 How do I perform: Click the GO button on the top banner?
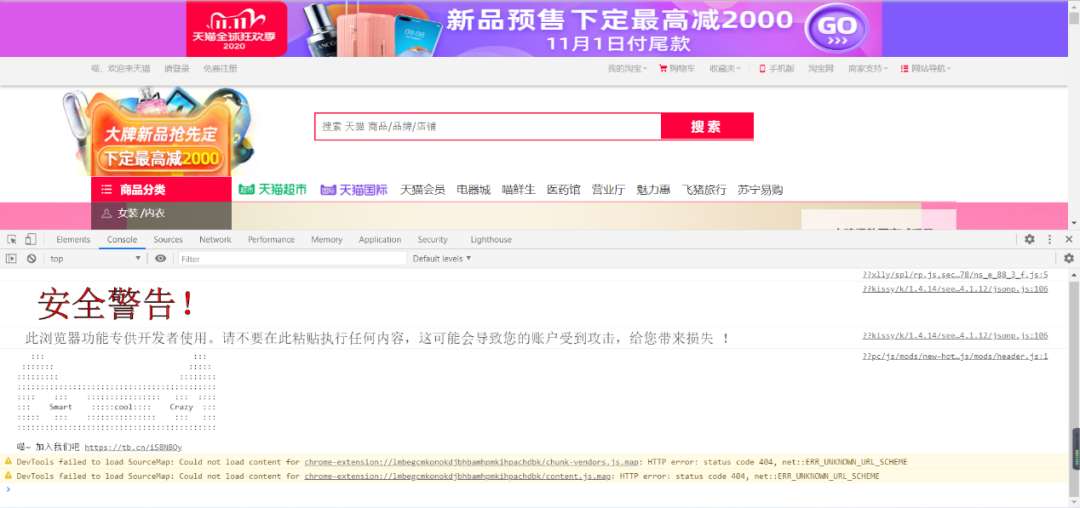point(837,28)
